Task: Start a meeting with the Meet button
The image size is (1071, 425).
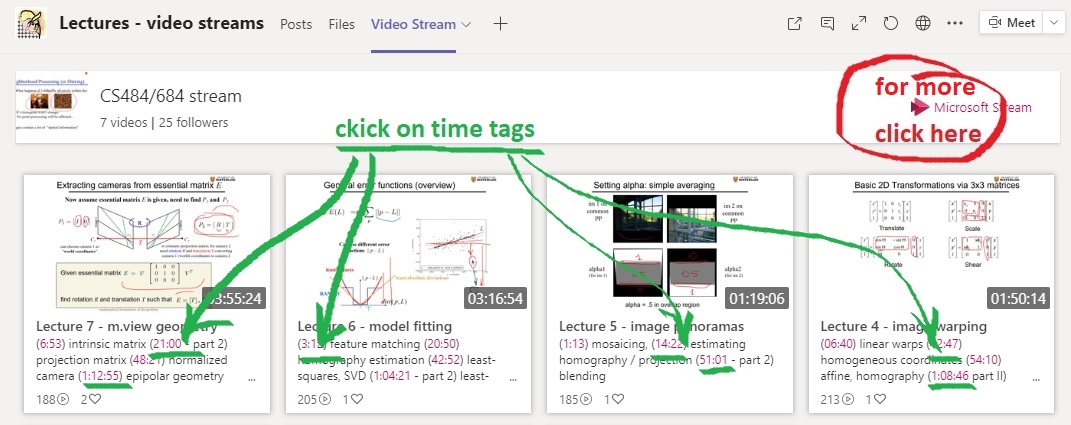Action: click(x=1010, y=23)
